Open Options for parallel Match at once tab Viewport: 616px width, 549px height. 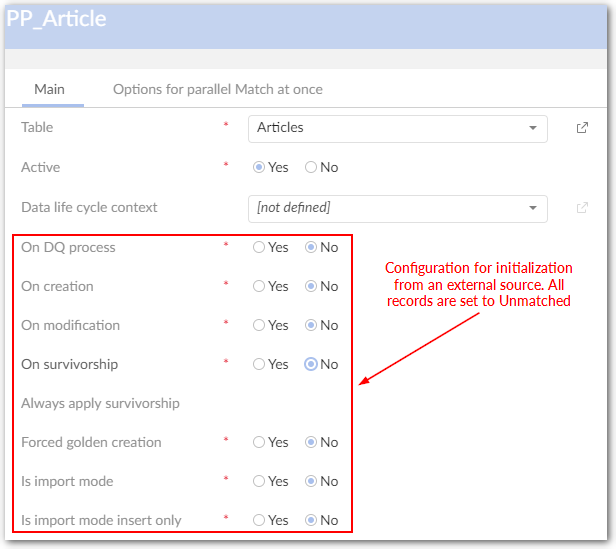coord(217,89)
